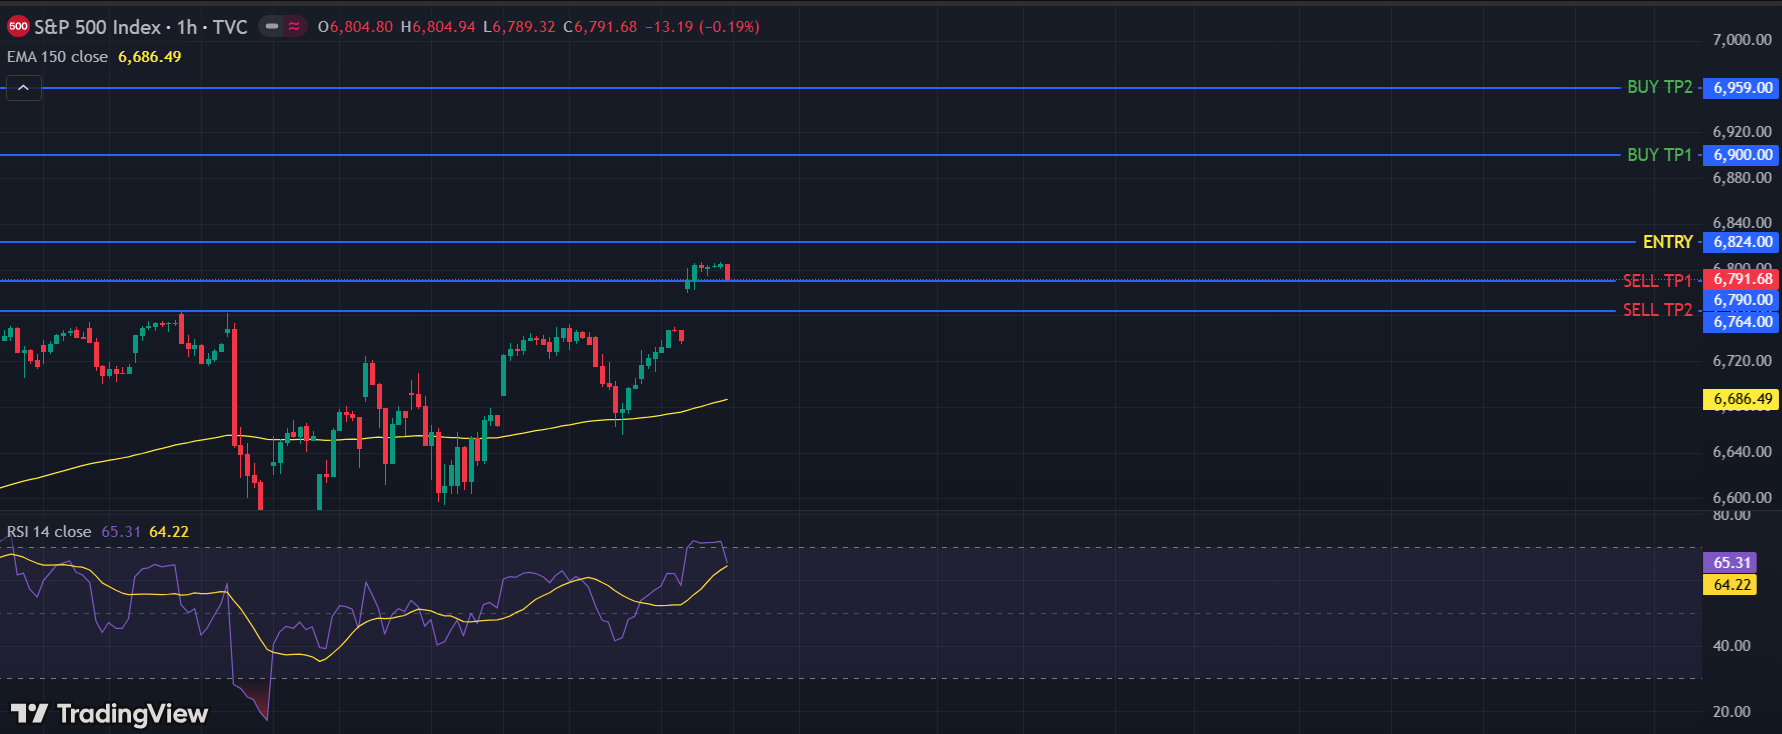Select the EMA 150 close indicator legend
Image resolution: width=1782 pixels, height=734 pixels.
(x=57, y=57)
